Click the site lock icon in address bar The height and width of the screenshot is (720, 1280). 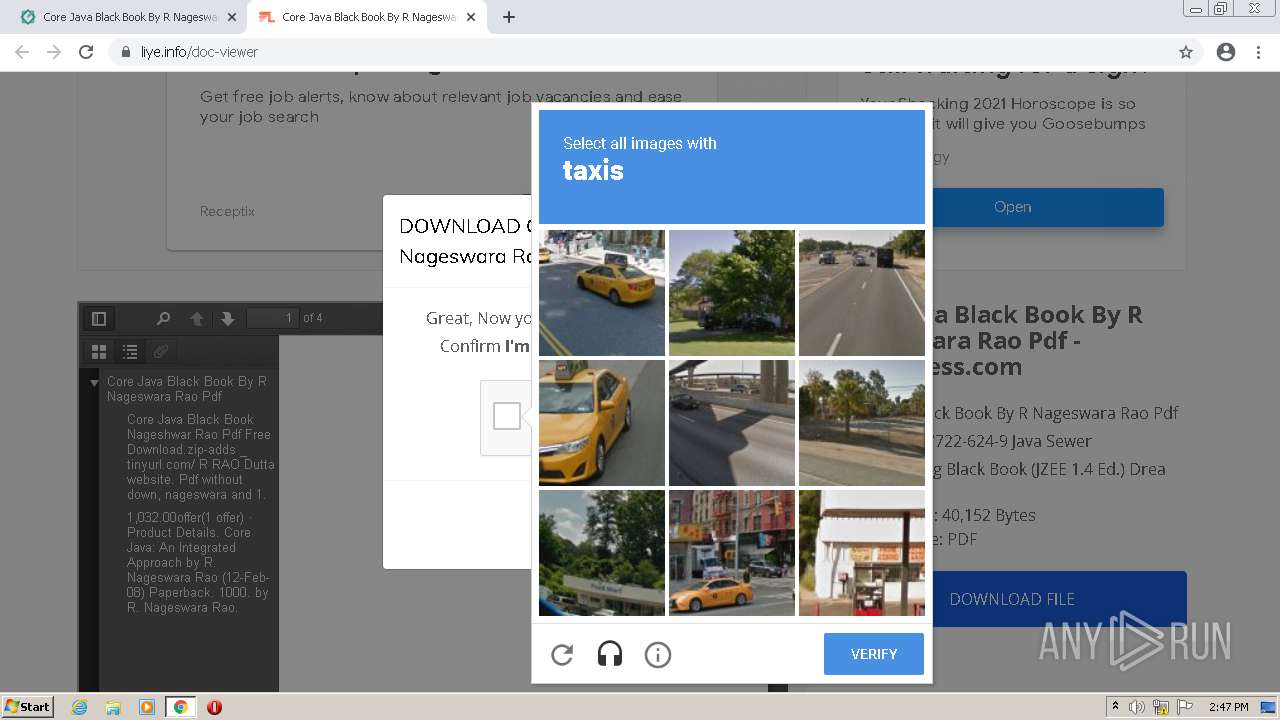pos(125,52)
